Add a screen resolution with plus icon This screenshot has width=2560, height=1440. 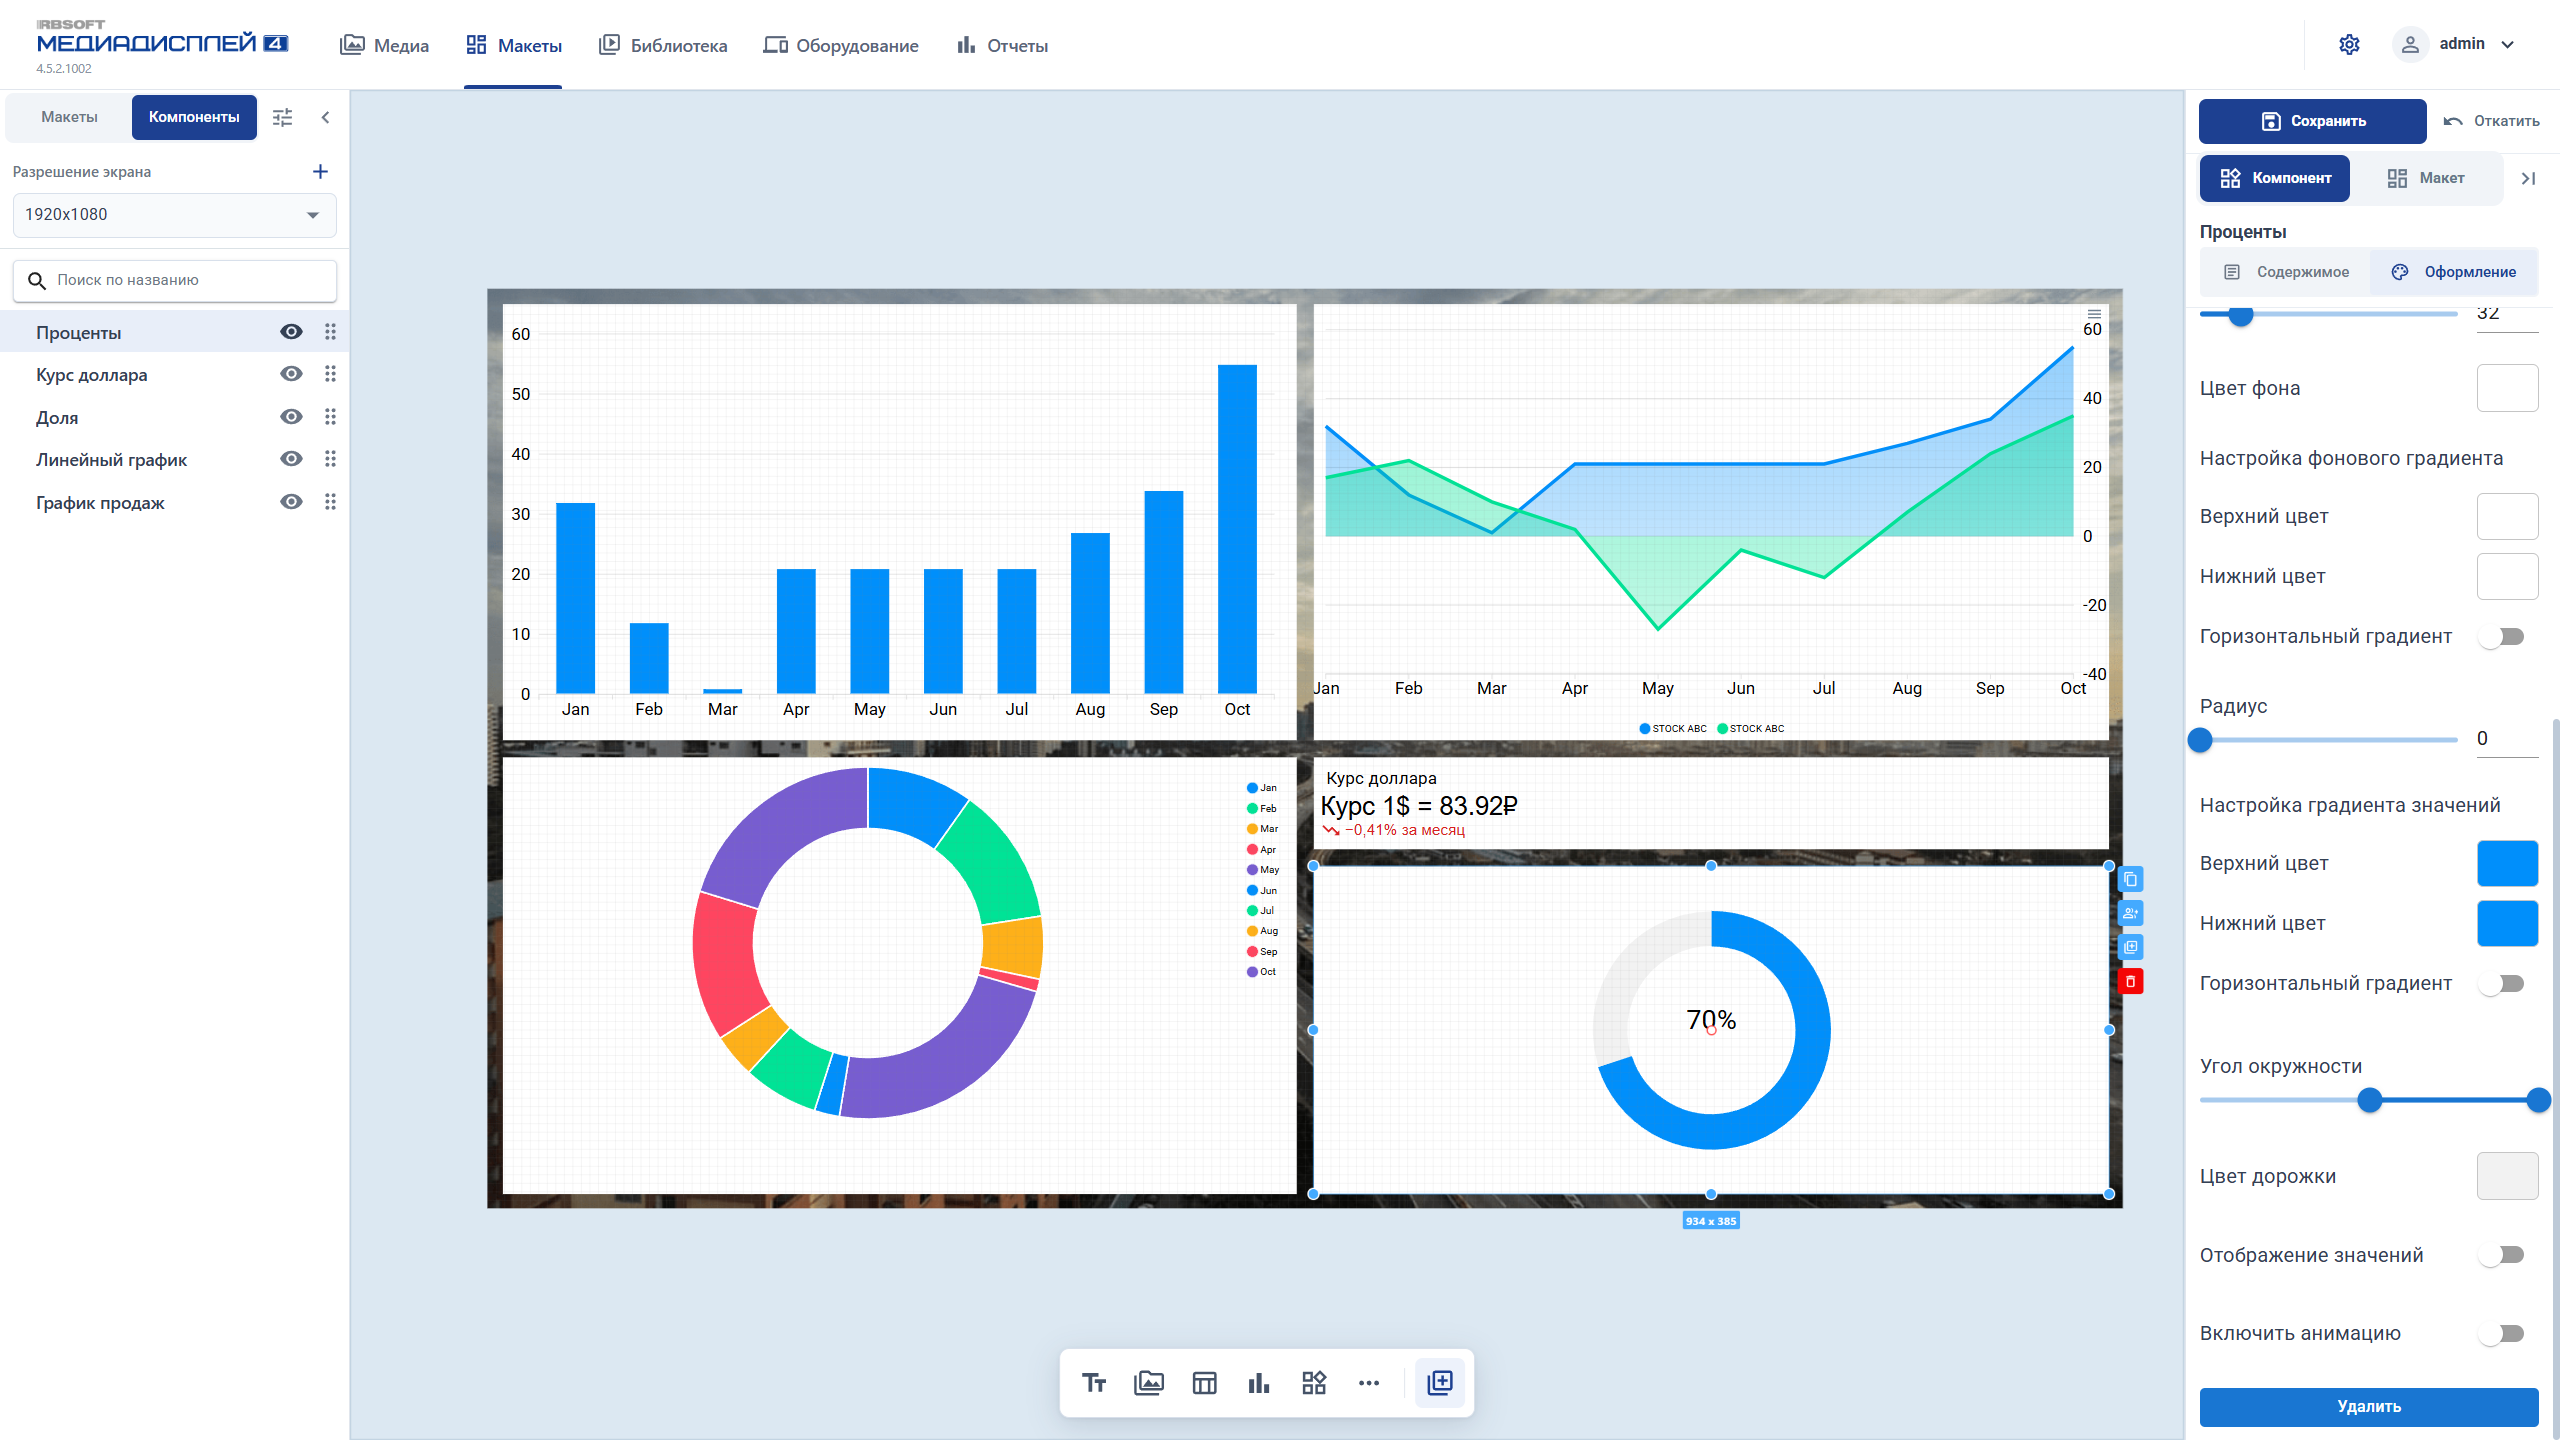320,172
